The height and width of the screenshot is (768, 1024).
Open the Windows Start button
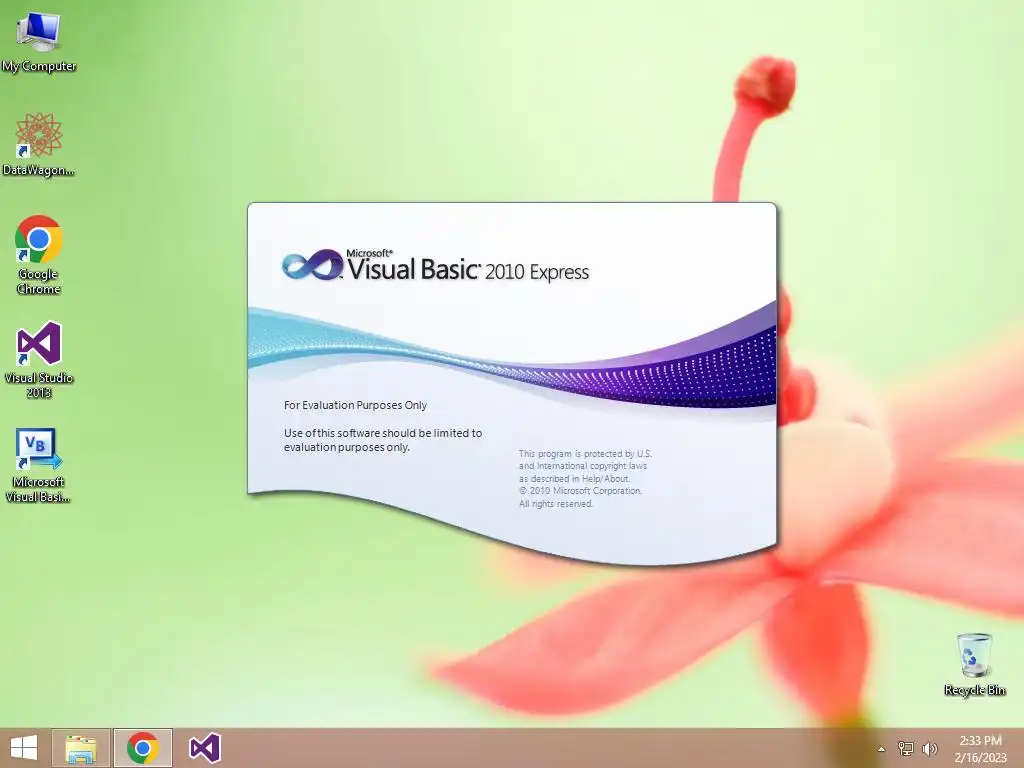(x=24, y=748)
